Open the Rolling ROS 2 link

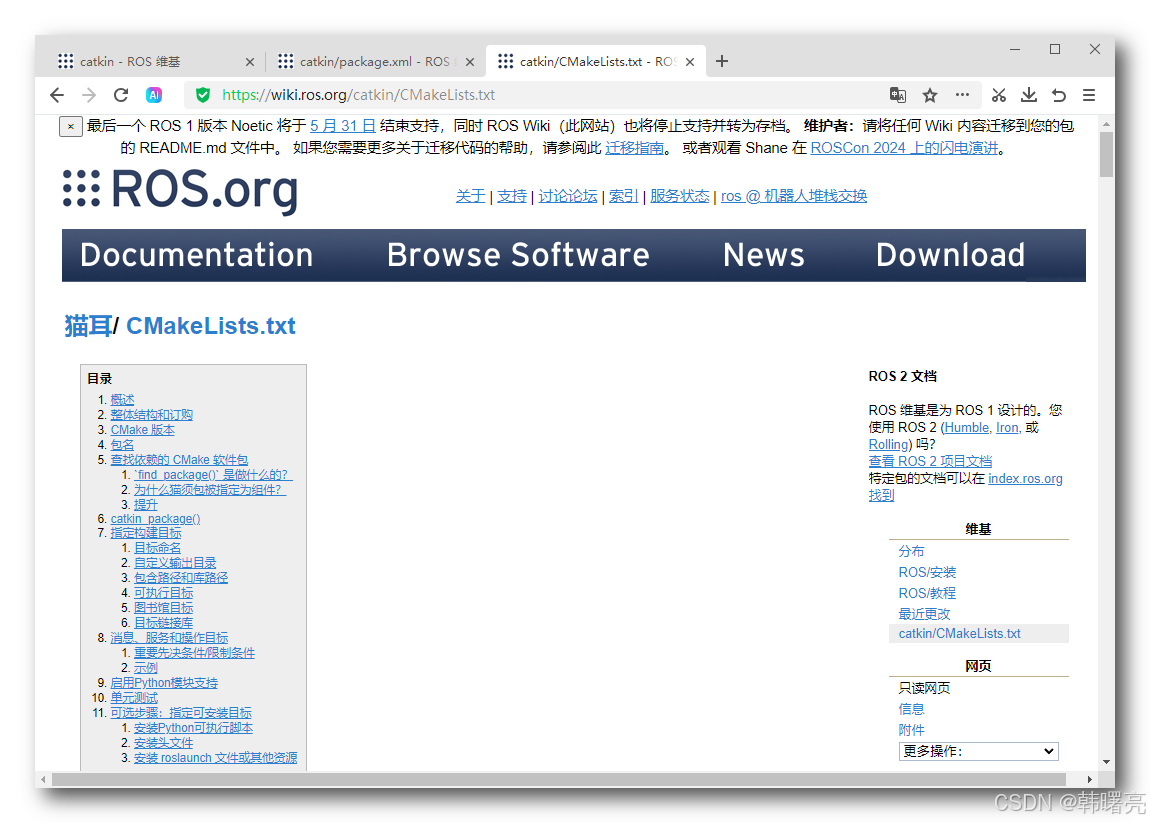(888, 445)
